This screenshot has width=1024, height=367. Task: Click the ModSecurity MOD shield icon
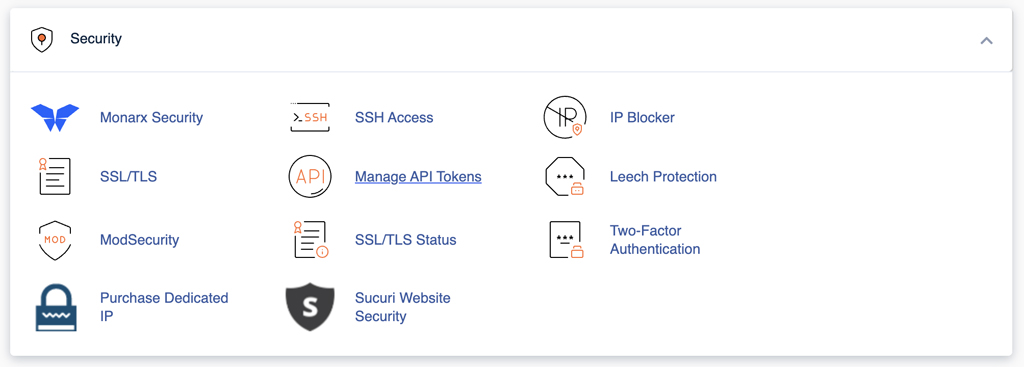(55, 240)
